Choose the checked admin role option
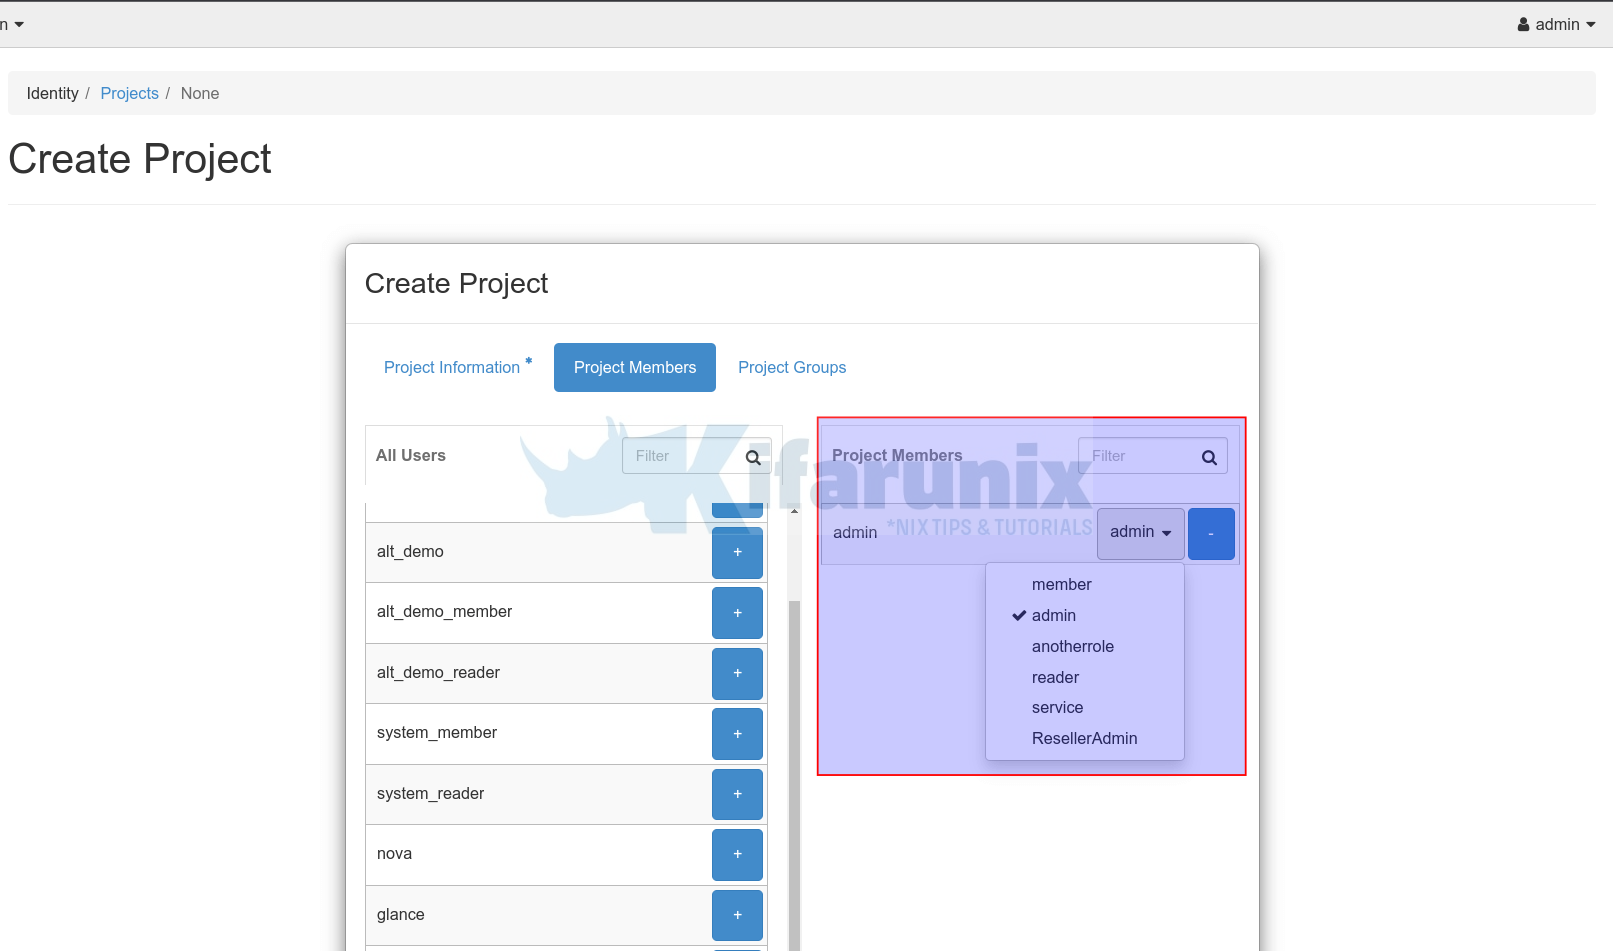The image size is (1613, 951). 1054,616
